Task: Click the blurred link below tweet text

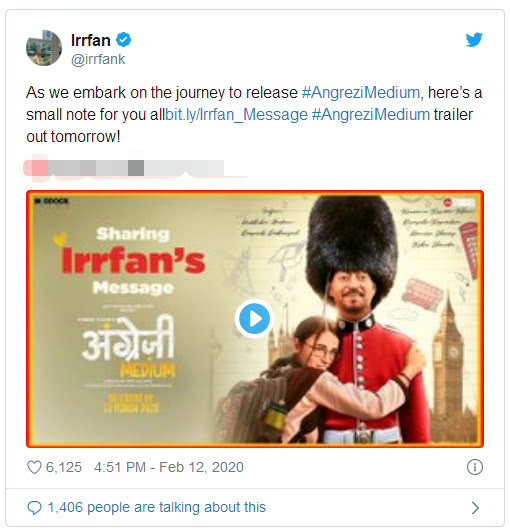Action: tap(135, 168)
